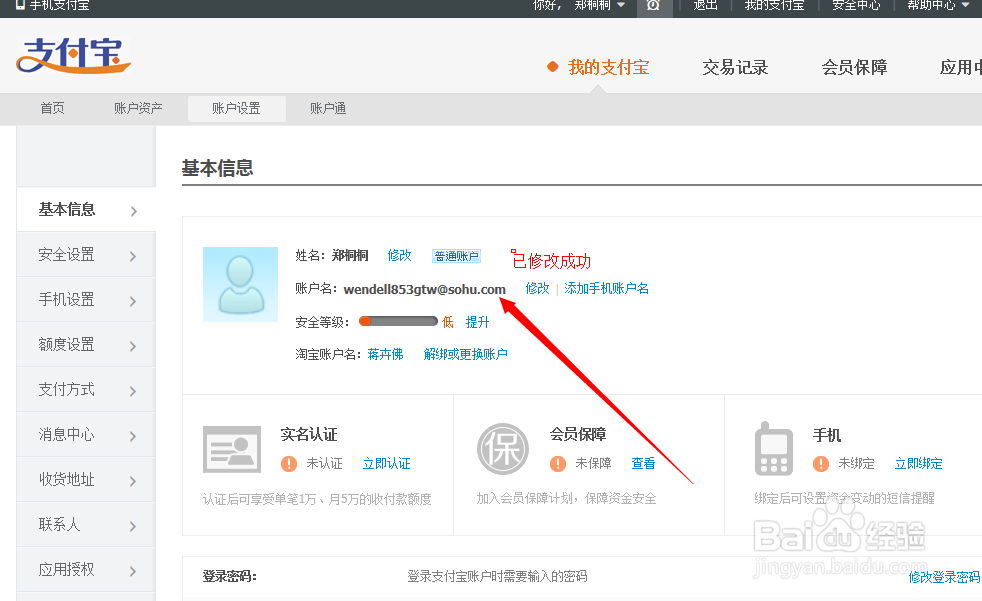Open username 郑桐桐 dropdown in top bar
Viewport: 982px width, 601px height.
point(600,6)
